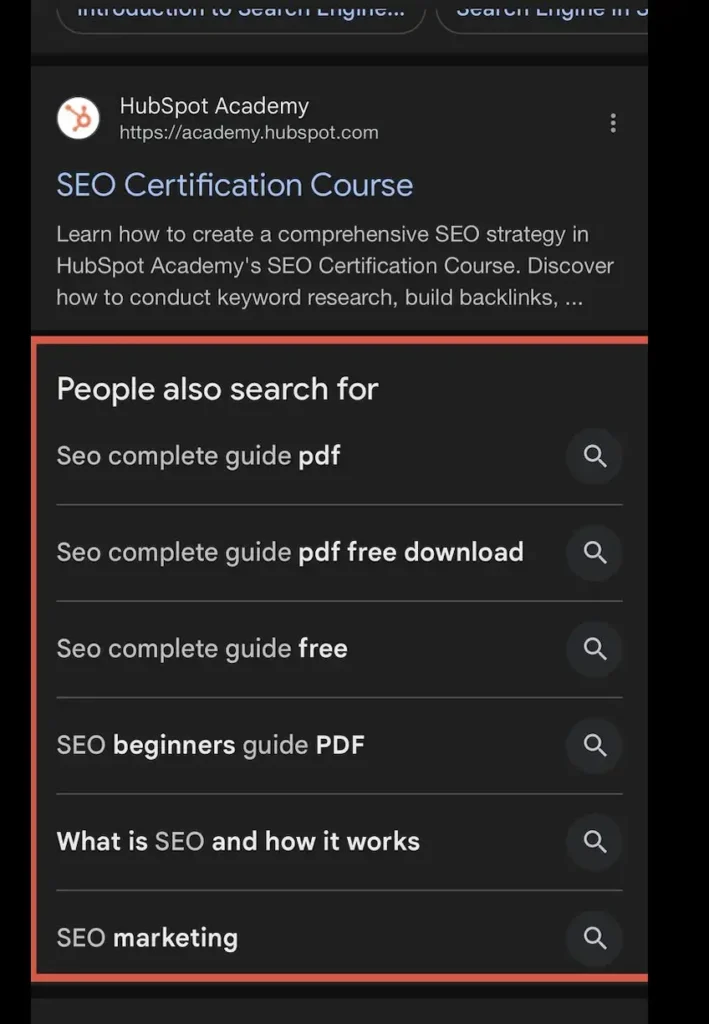The image size is (709, 1024).
Task: Search for 'Seo complete guide free'
Action: point(202,648)
